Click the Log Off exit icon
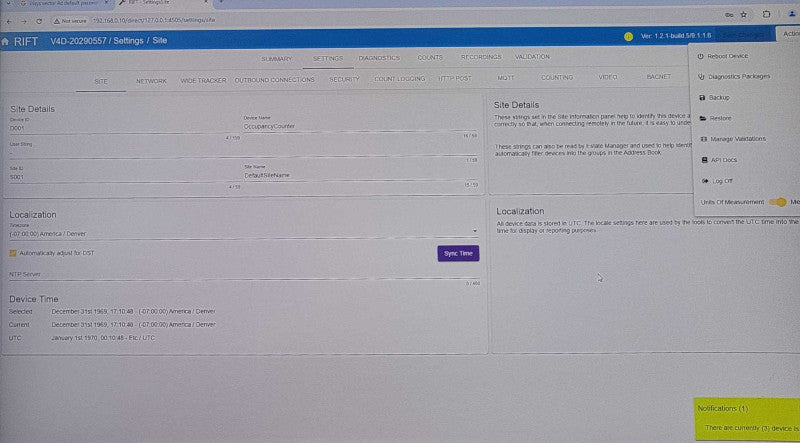800x443 pixels. coord(705,181)
